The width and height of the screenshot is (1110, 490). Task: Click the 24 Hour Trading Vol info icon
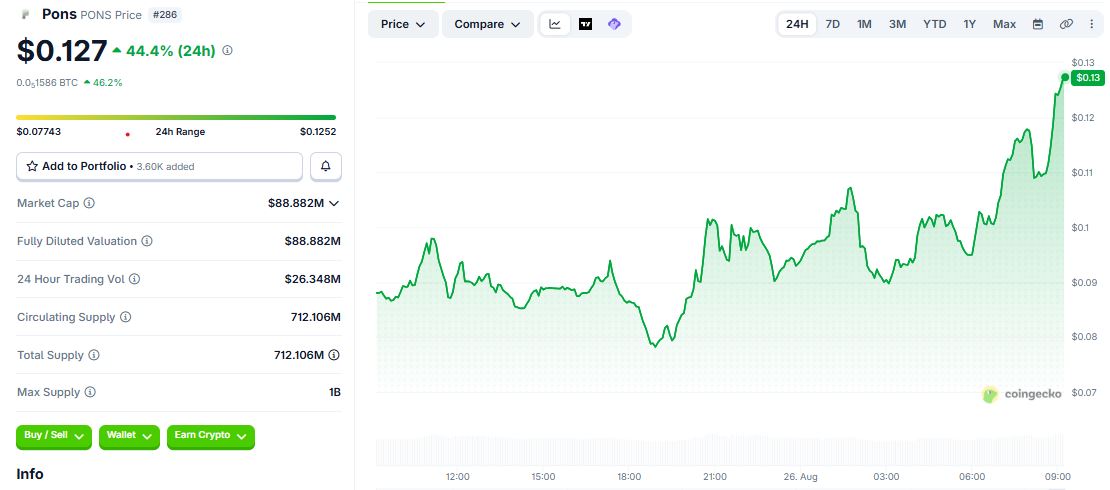tap(135, 279)
